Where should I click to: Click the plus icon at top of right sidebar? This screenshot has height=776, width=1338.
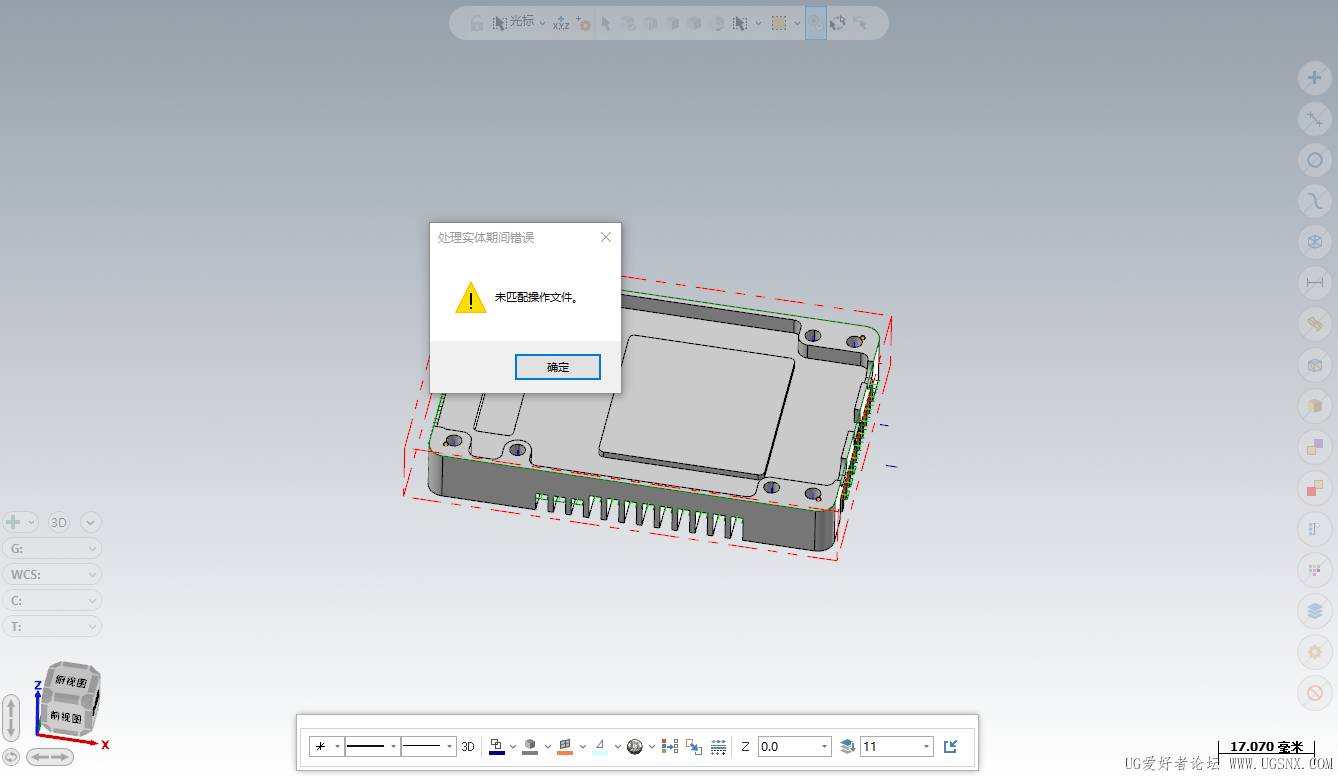pos(1314,78)
